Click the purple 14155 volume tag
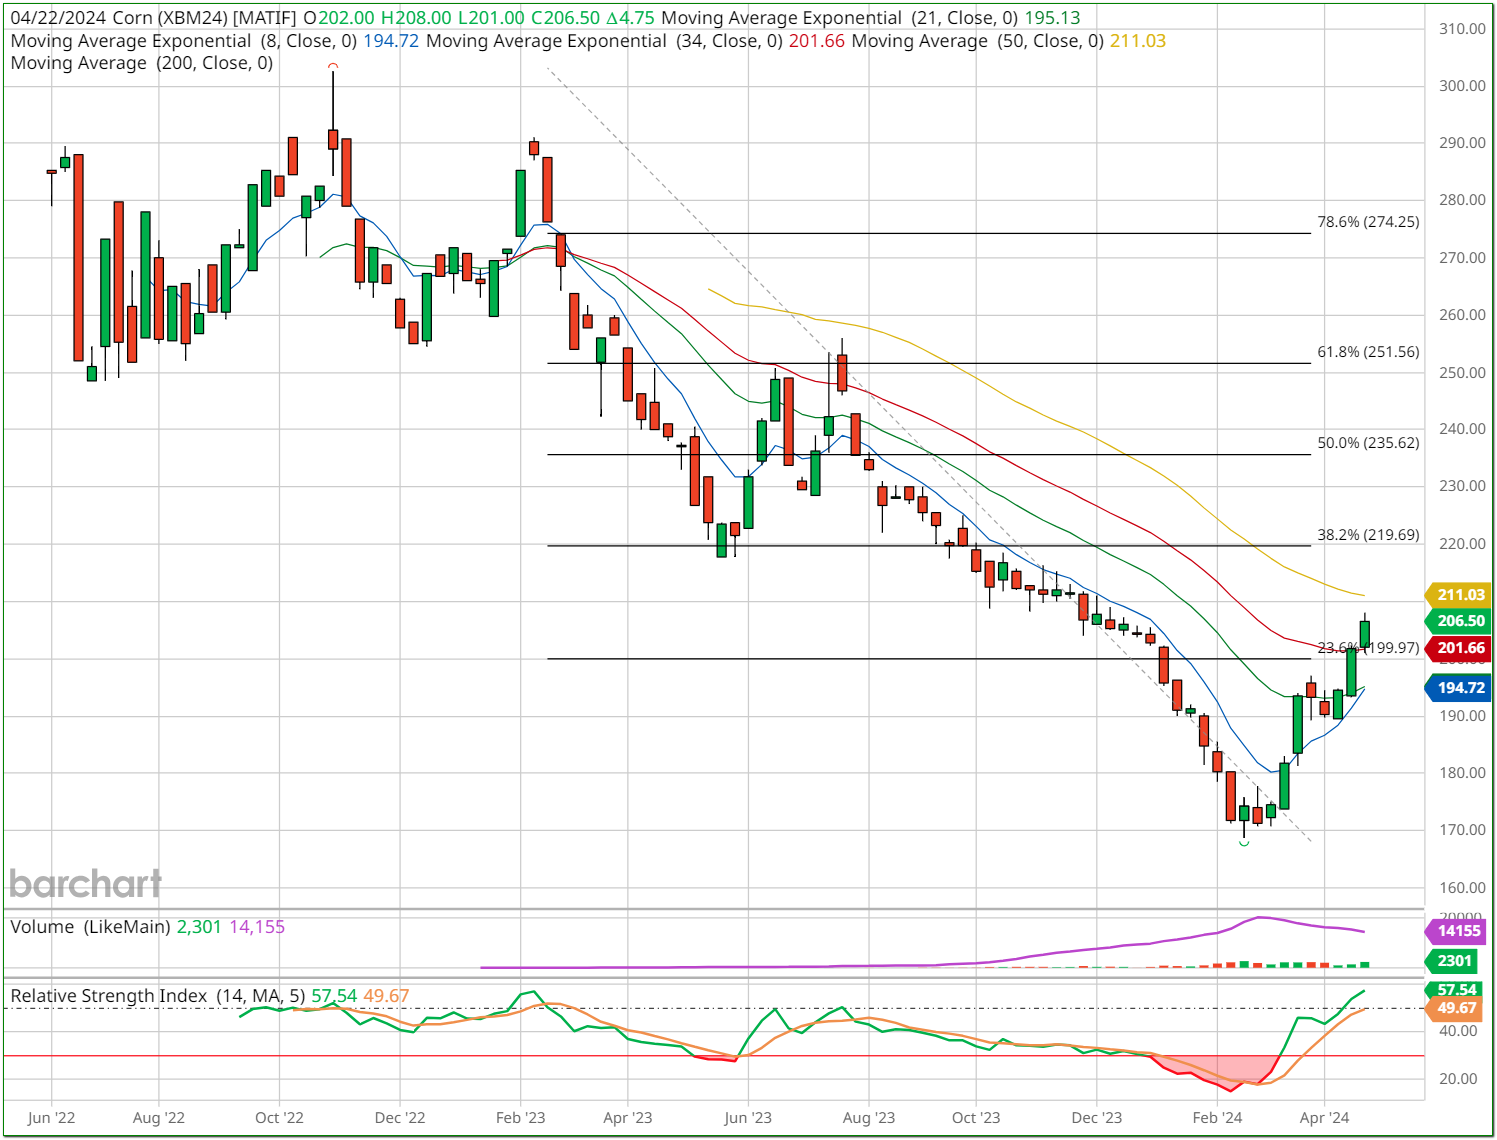The image size is (1497, 1140). pyautogui.click(x=1458, y=931)
